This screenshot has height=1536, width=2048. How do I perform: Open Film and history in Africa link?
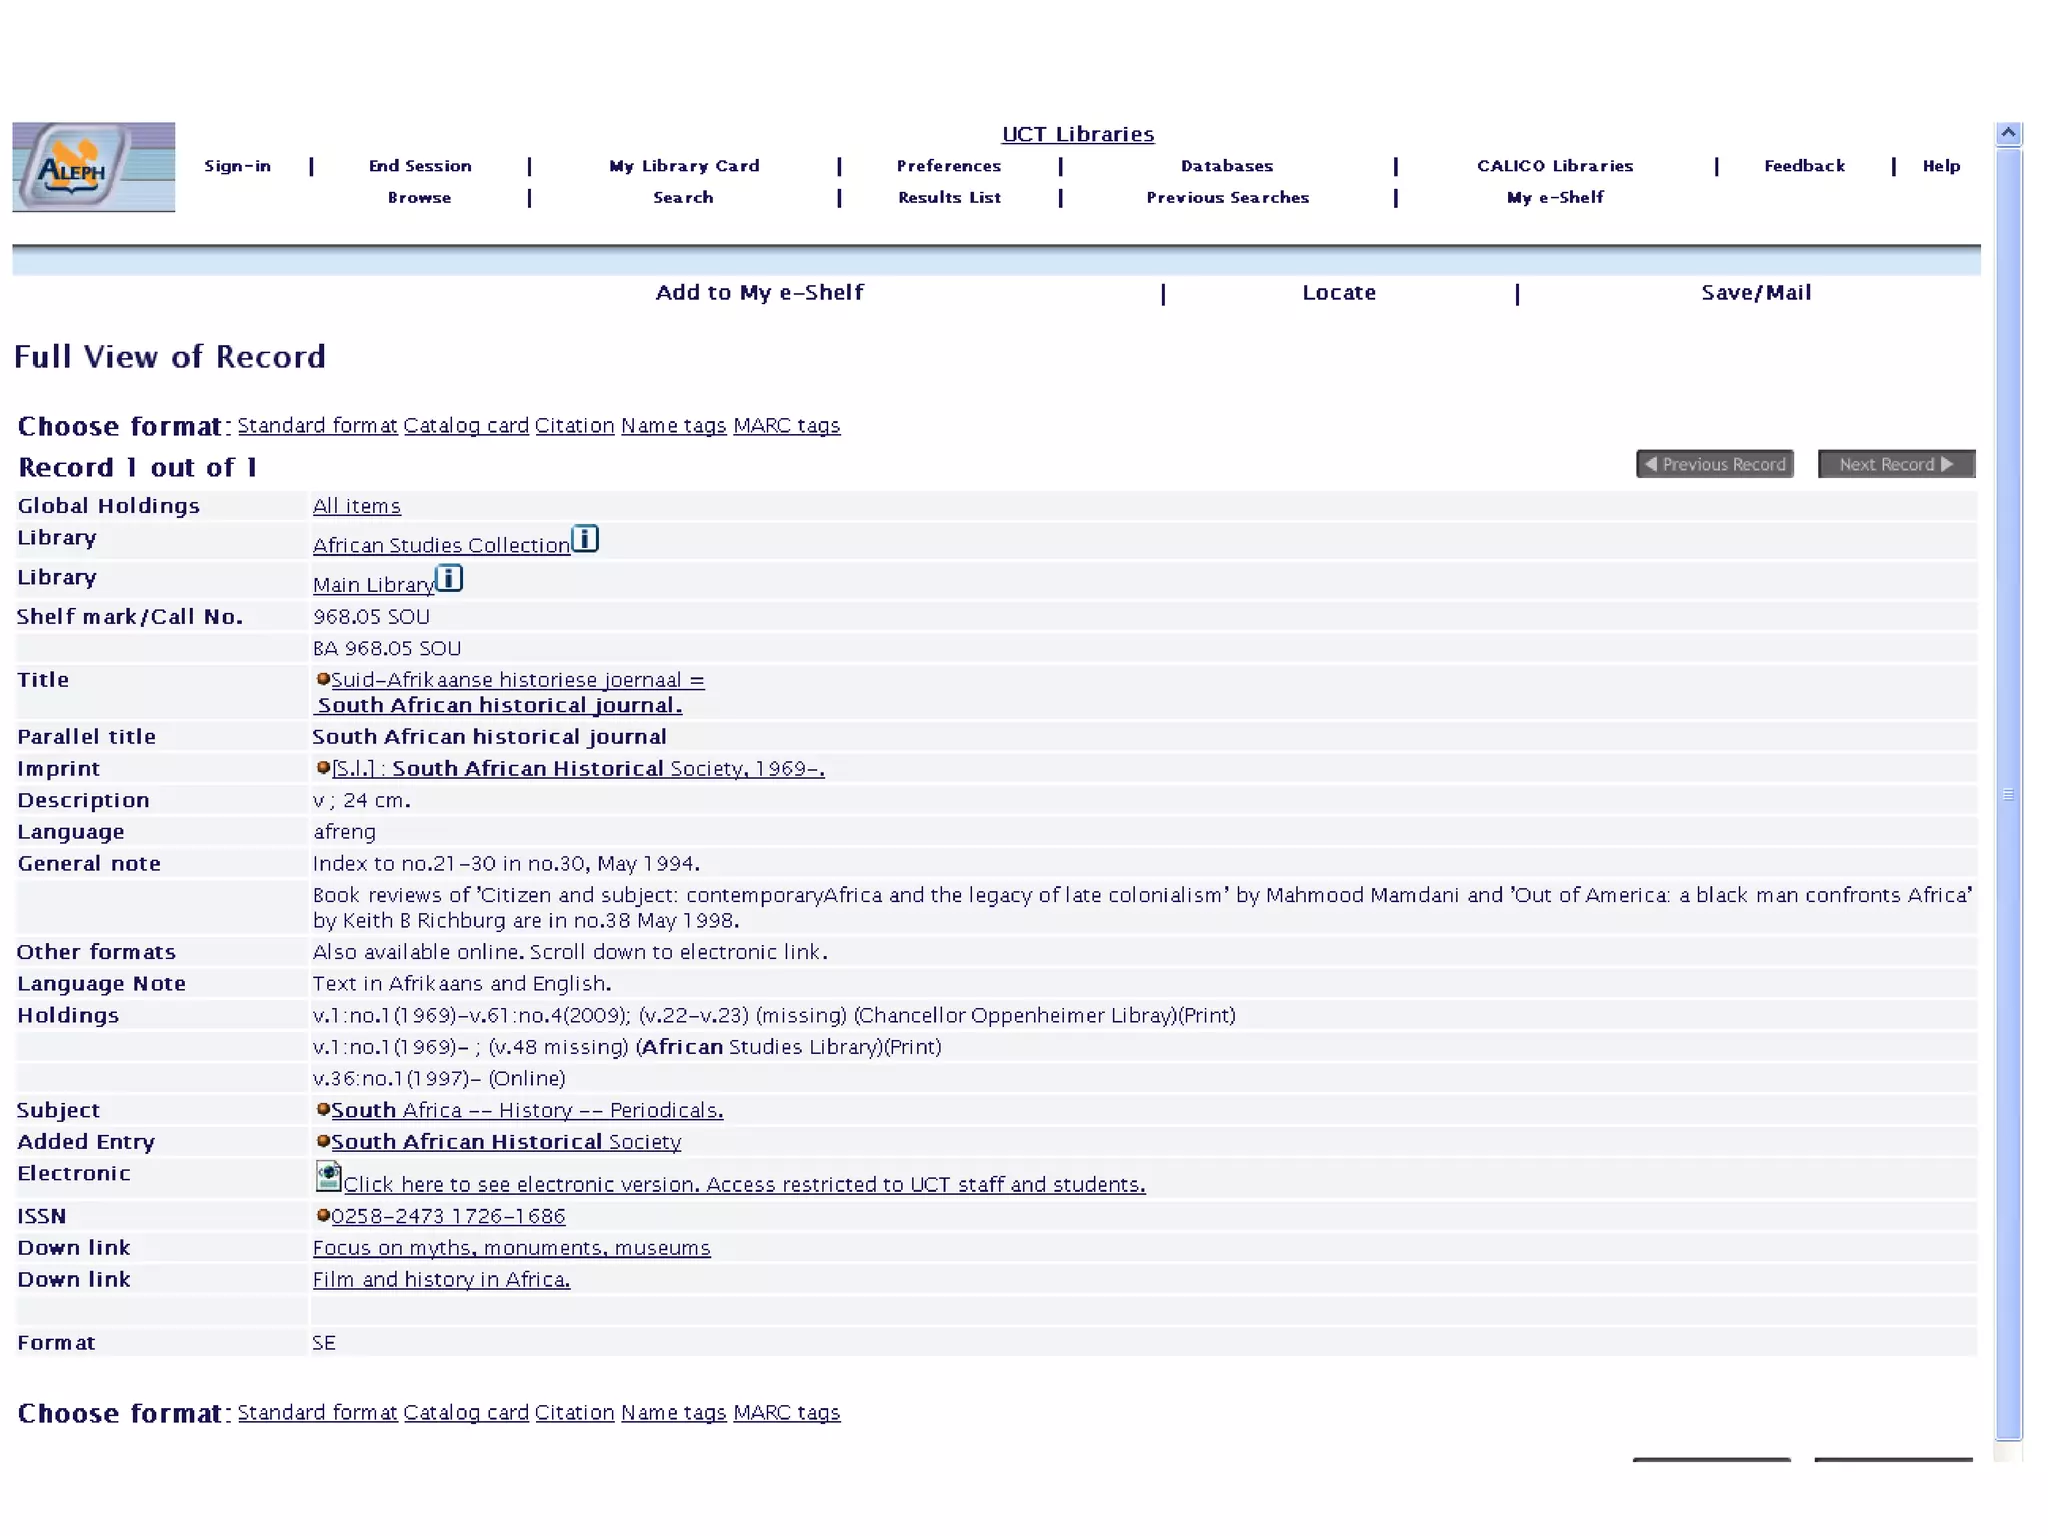(x=441, y=1280)
